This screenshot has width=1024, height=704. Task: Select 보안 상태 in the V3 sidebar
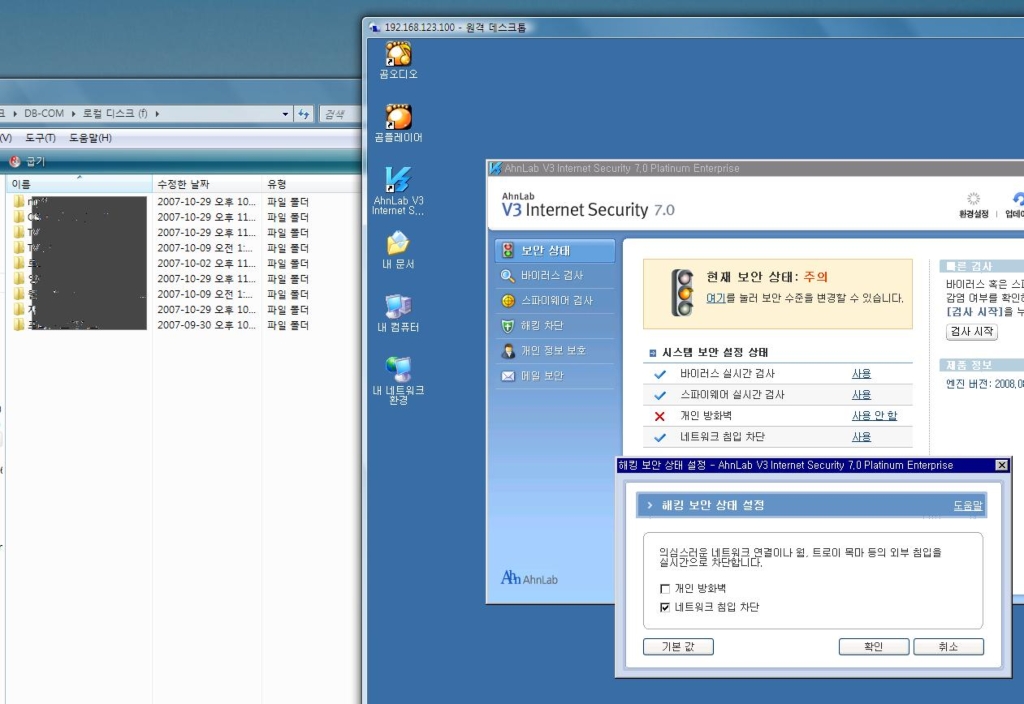(x=554, y=251)
